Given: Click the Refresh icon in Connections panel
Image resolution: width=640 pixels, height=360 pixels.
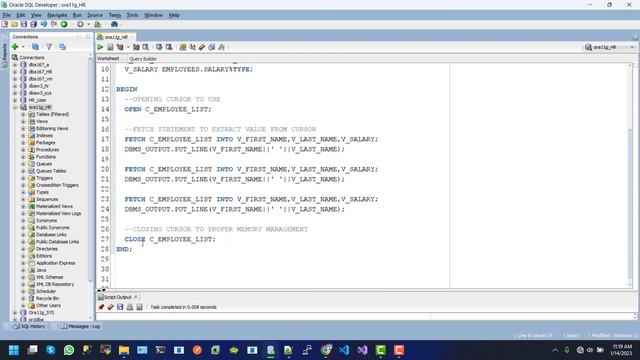Looking at the screenshot, I should [35, 47].
